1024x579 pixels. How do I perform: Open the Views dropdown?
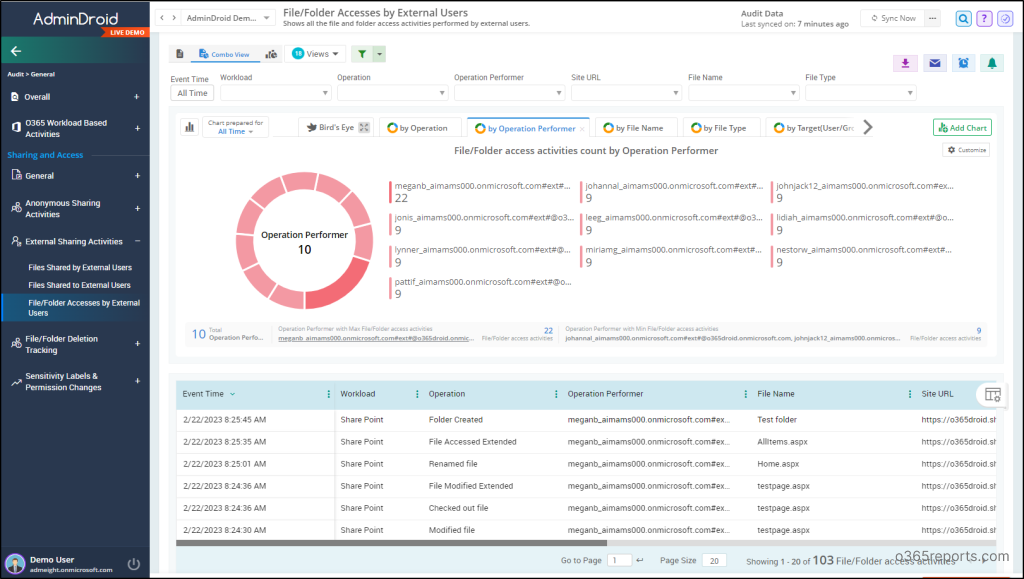tap(315, 54)
